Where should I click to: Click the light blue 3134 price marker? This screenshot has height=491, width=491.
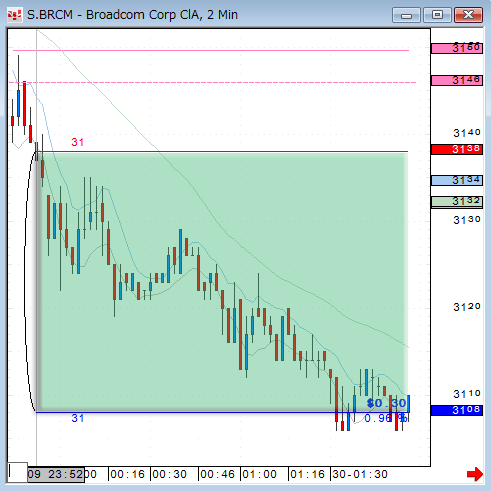(457, 180)
